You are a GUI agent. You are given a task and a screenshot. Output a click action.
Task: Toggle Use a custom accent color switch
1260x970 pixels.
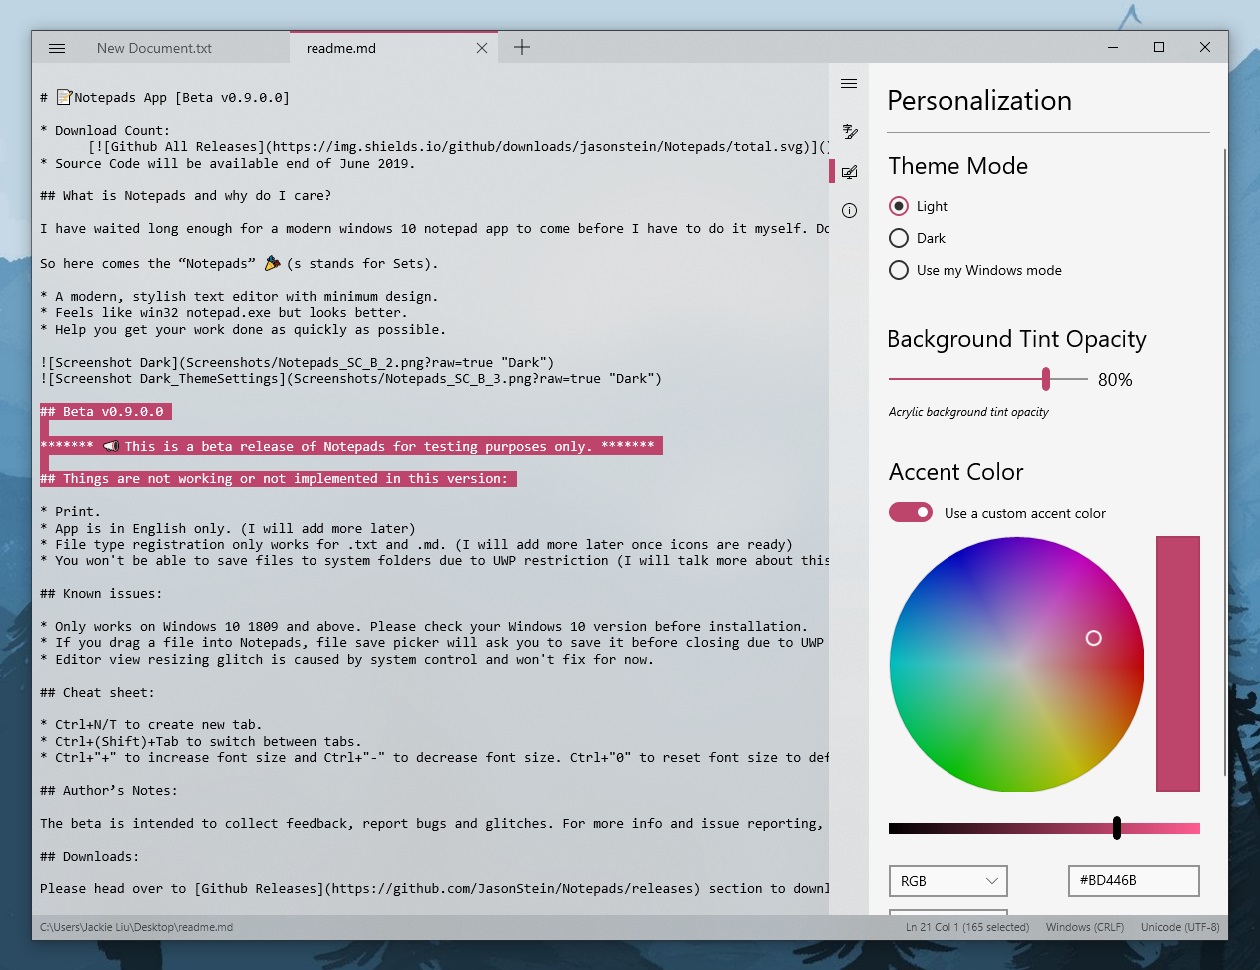[911, 512]
